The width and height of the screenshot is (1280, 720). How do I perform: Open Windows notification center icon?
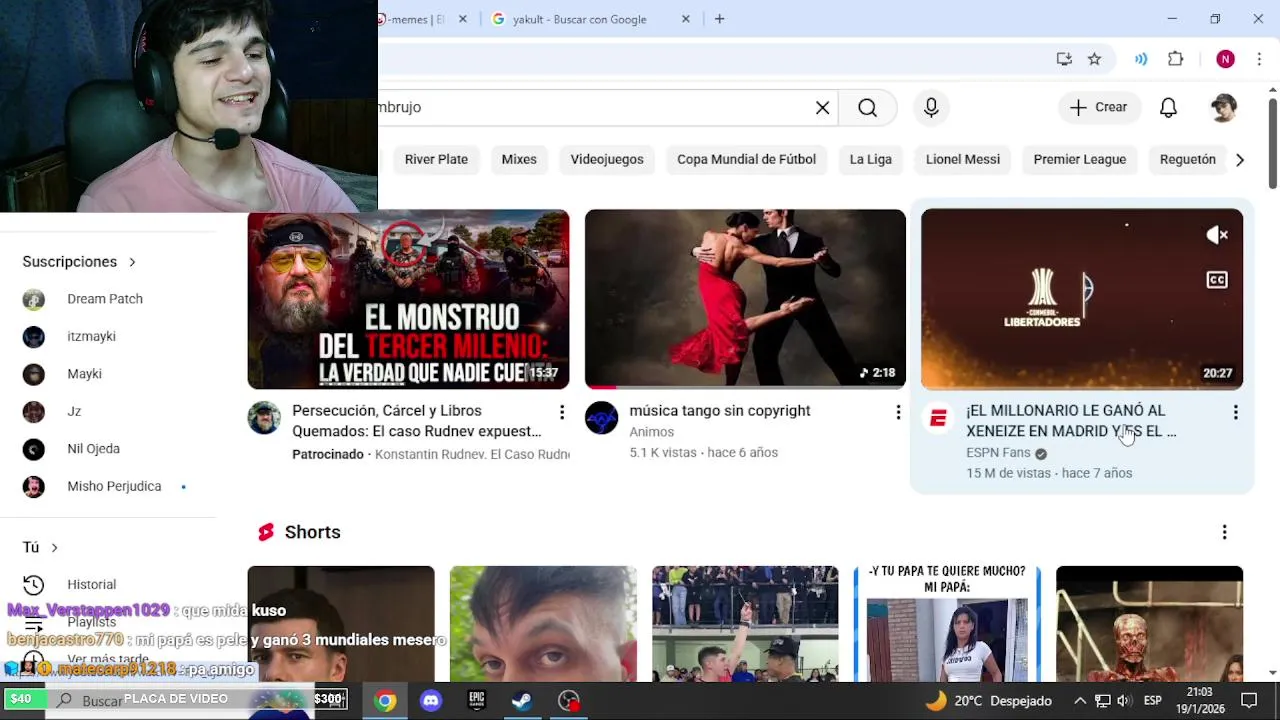point(1249,700)
